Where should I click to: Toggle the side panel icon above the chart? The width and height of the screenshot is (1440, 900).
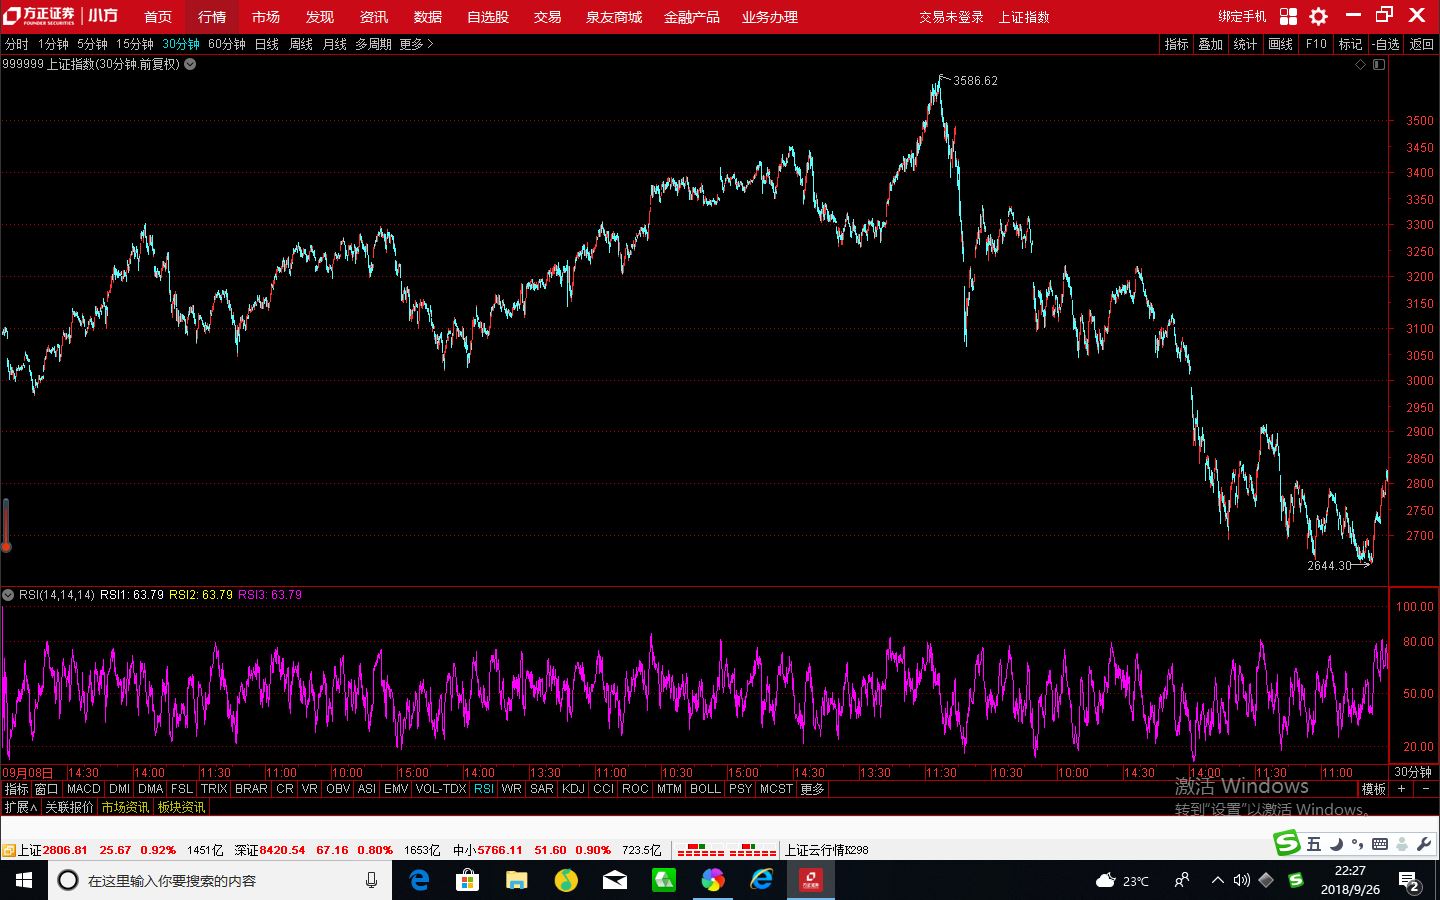[1379, 64]
